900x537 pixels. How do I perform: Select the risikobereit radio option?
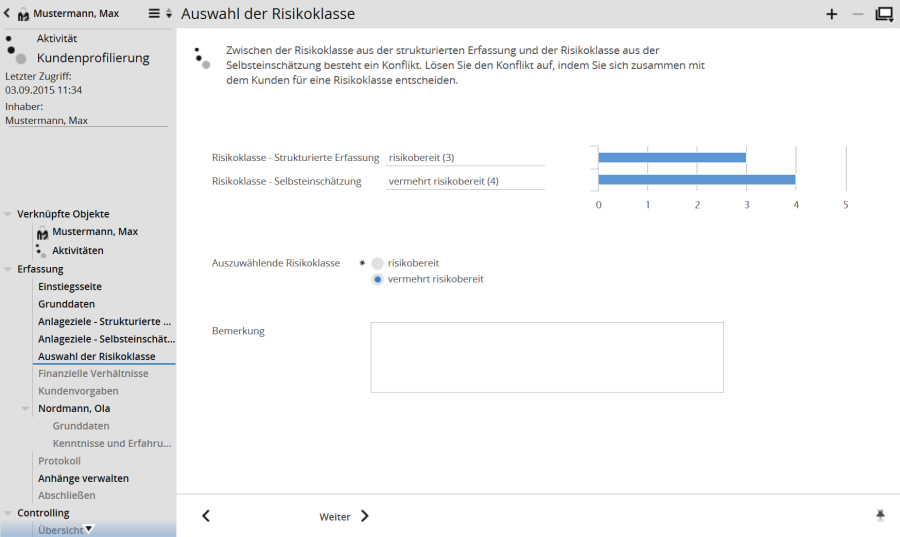click(x=377, y=263)
